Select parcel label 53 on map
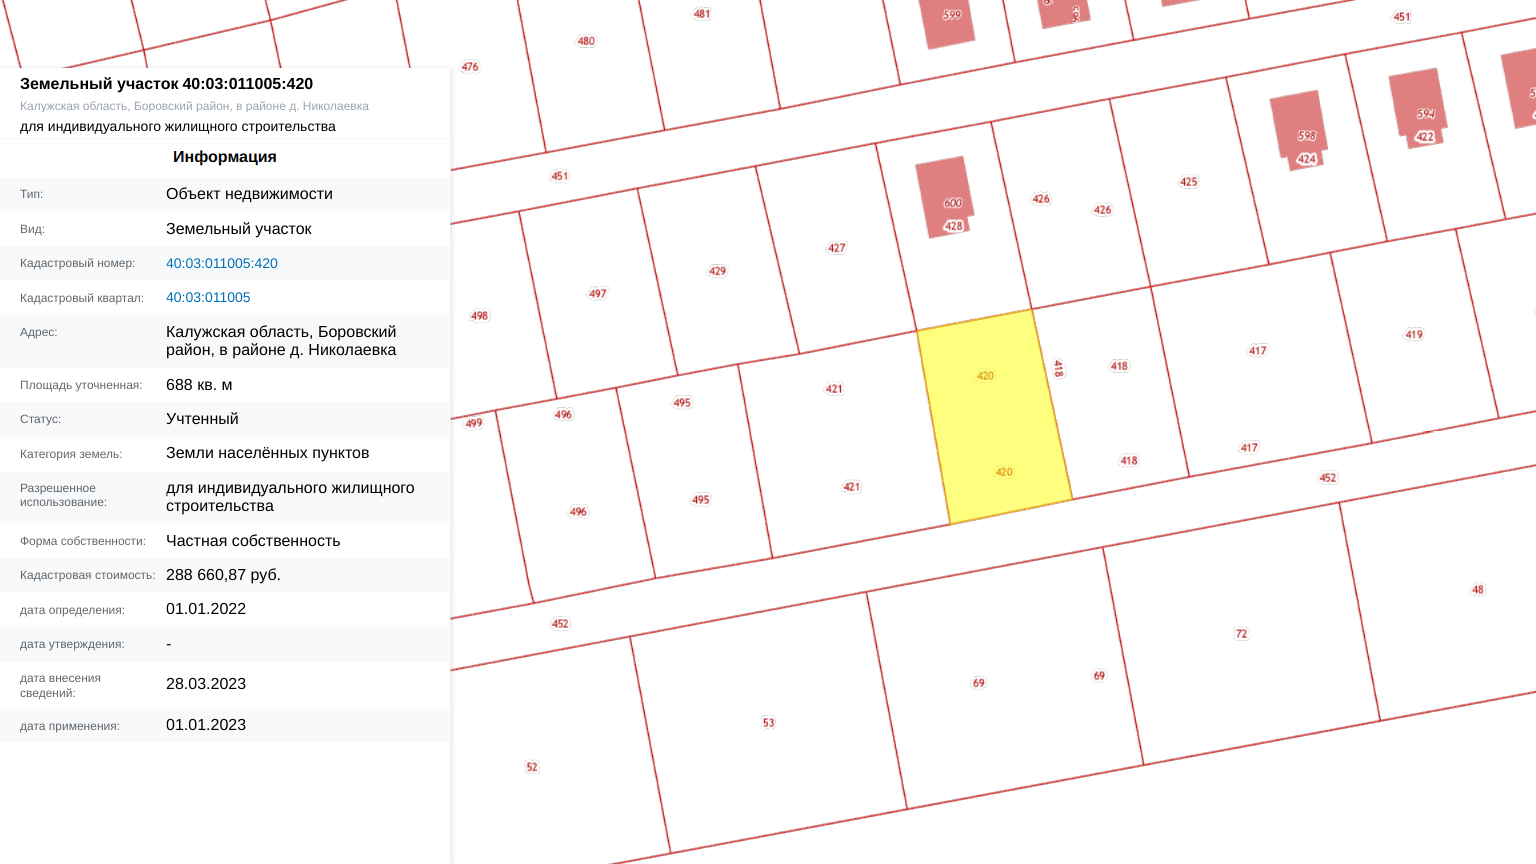This screenshot has width=1536, height=864. (768, 723)
